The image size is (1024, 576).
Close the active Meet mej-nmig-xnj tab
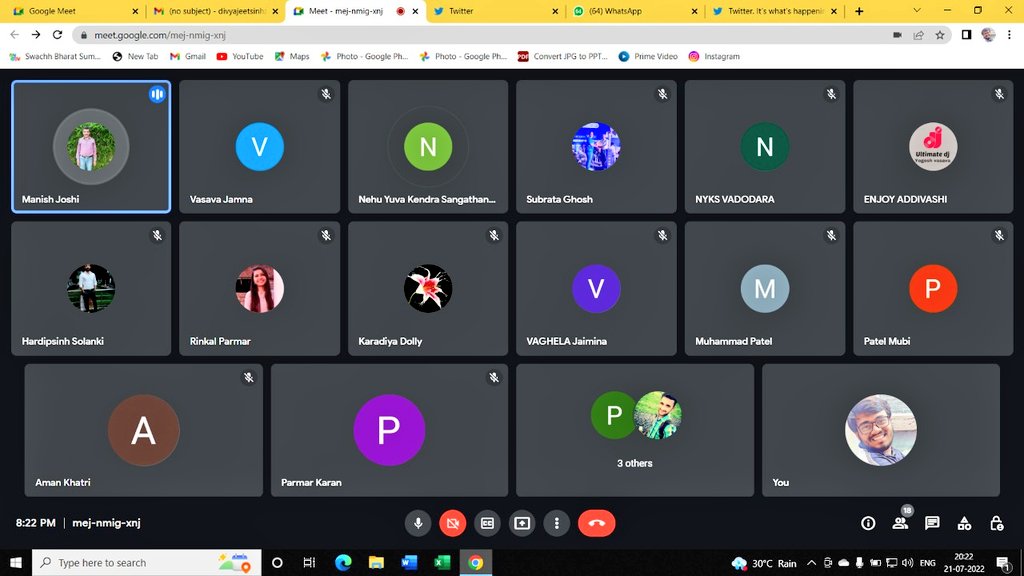click(415, 11)
